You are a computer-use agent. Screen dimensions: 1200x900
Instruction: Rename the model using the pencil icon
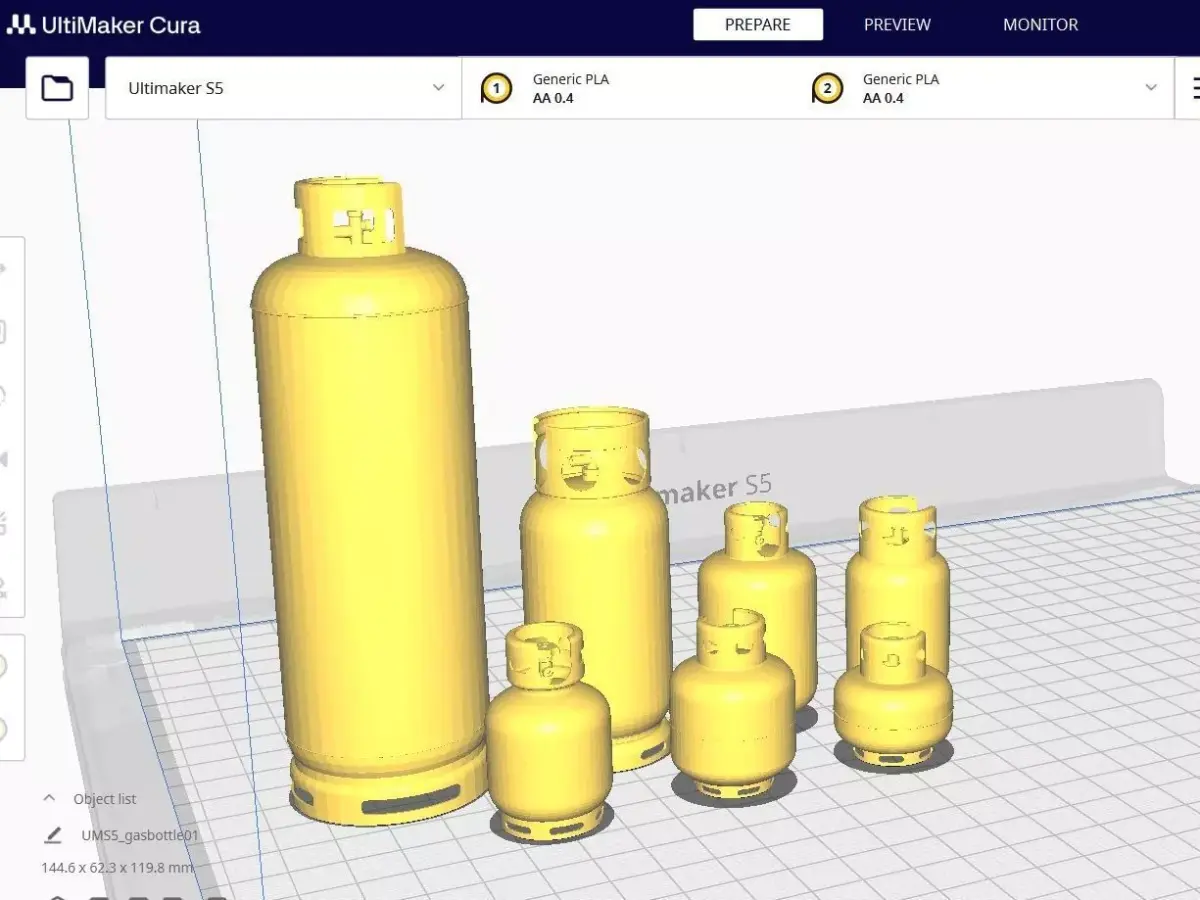(x=52, y=833)
